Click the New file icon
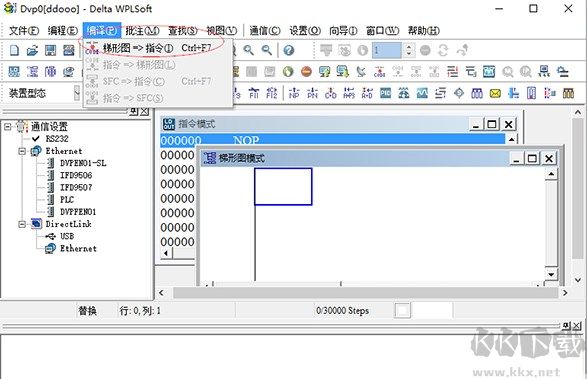Screen dimensions: 587x379 [x=14, y=50]
